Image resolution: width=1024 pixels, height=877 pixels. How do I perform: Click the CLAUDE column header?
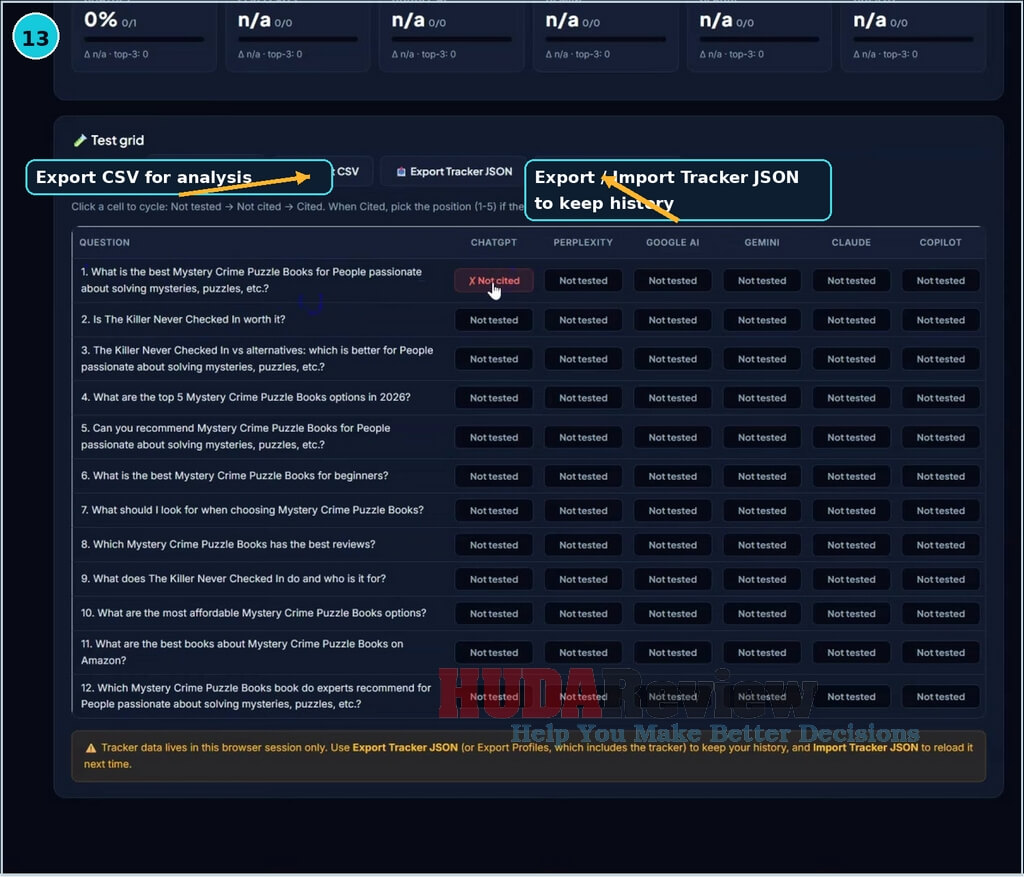tap(852, 242)
